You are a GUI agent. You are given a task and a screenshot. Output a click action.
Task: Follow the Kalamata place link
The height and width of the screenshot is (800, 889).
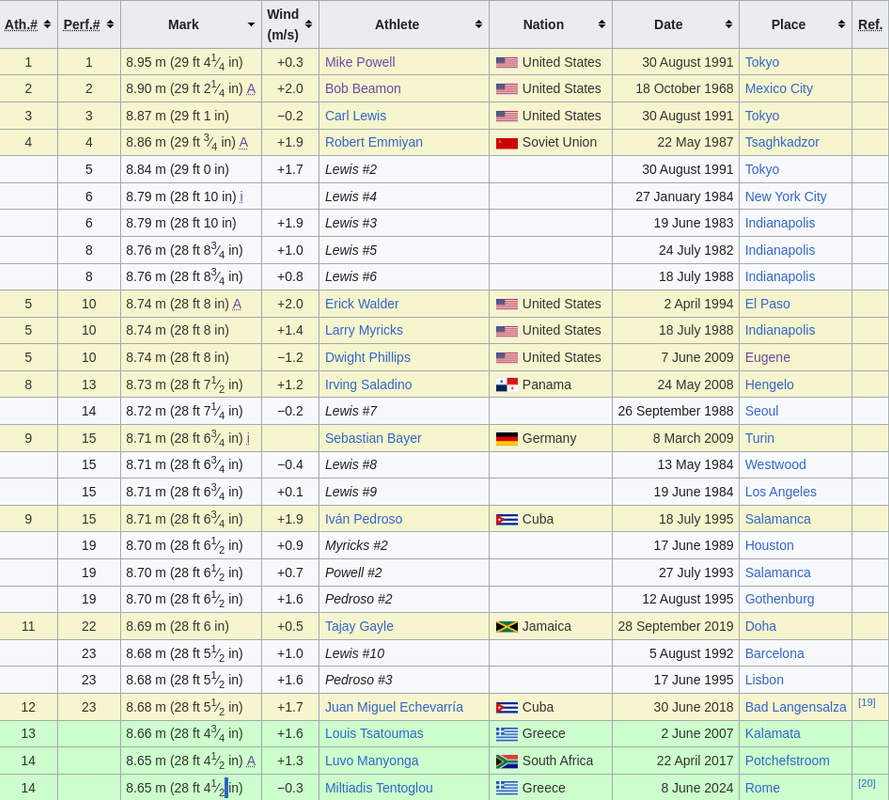point(772,734)
